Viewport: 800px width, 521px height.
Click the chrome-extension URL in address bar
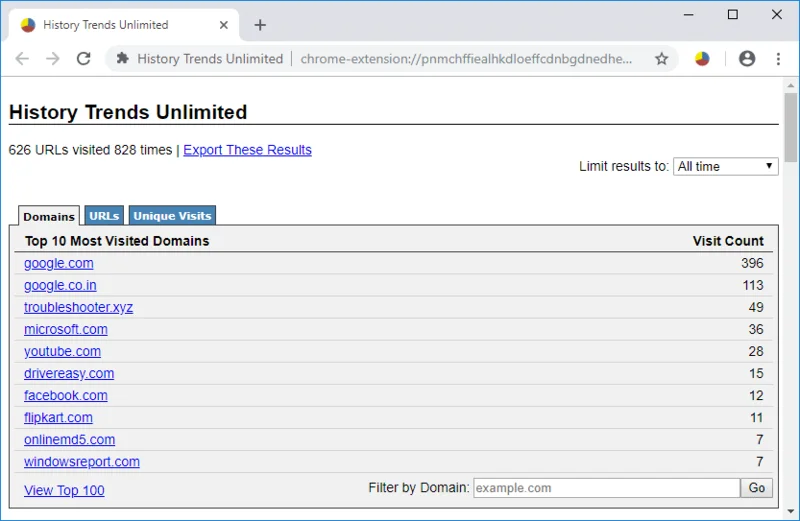466,59
